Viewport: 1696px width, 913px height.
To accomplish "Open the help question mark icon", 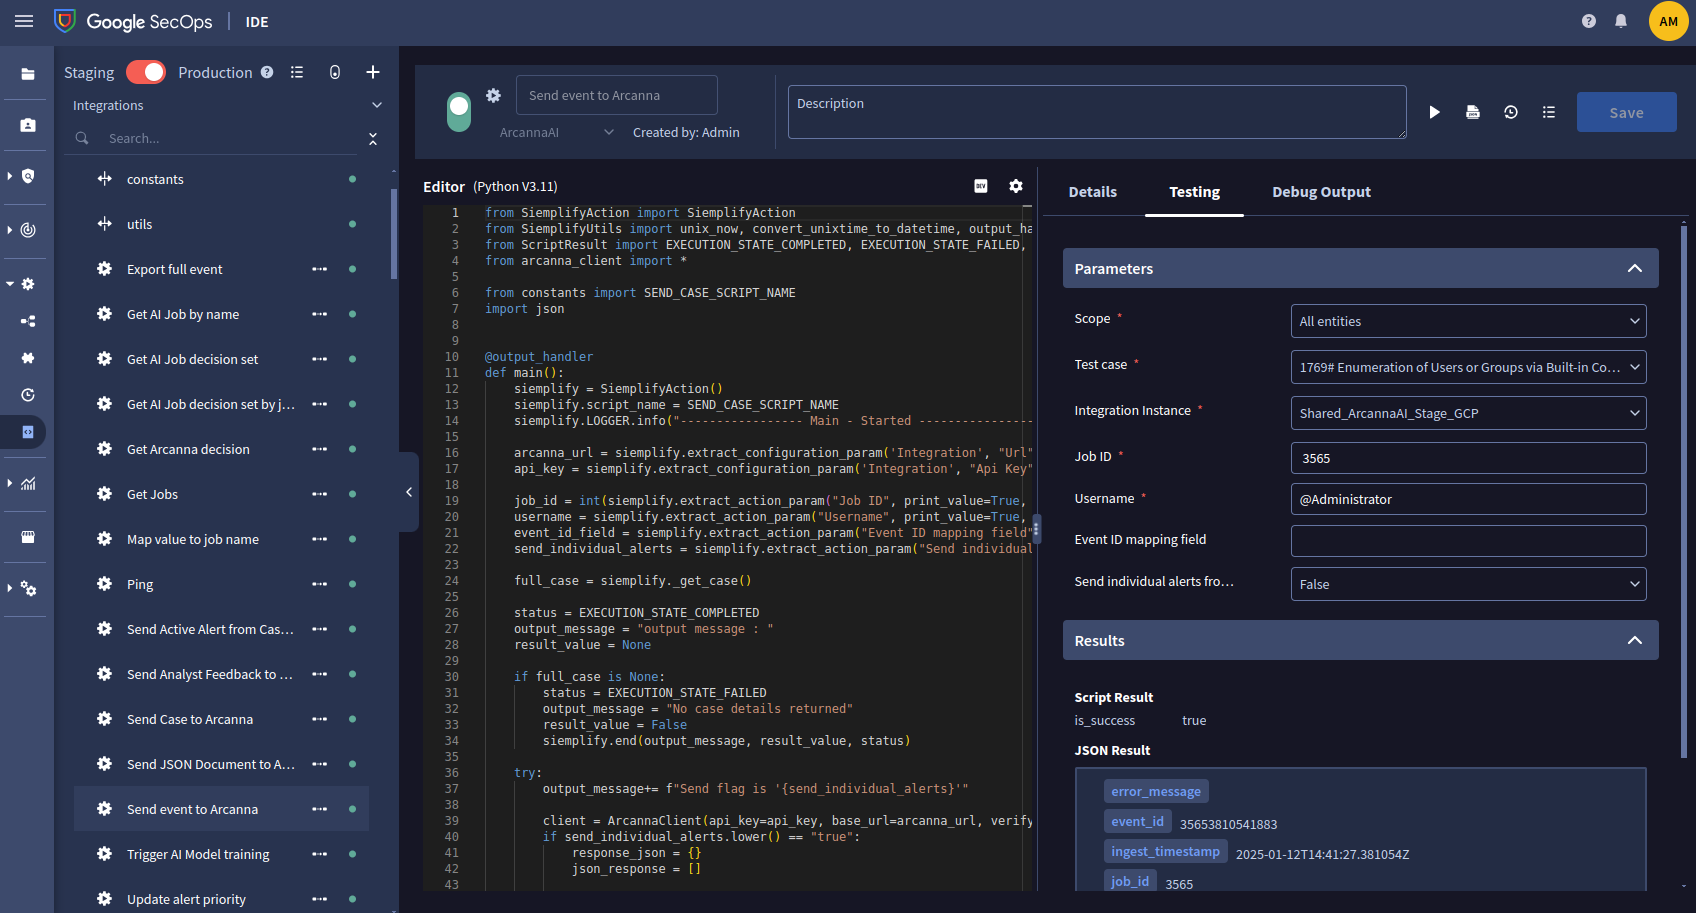I will point(1589,21).
